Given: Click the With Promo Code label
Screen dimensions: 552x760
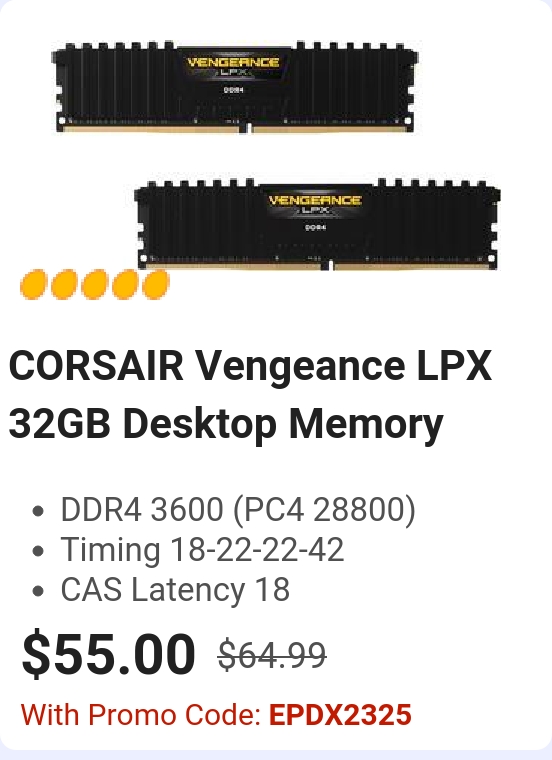Looking at the screenshot, I should [141, 715].
